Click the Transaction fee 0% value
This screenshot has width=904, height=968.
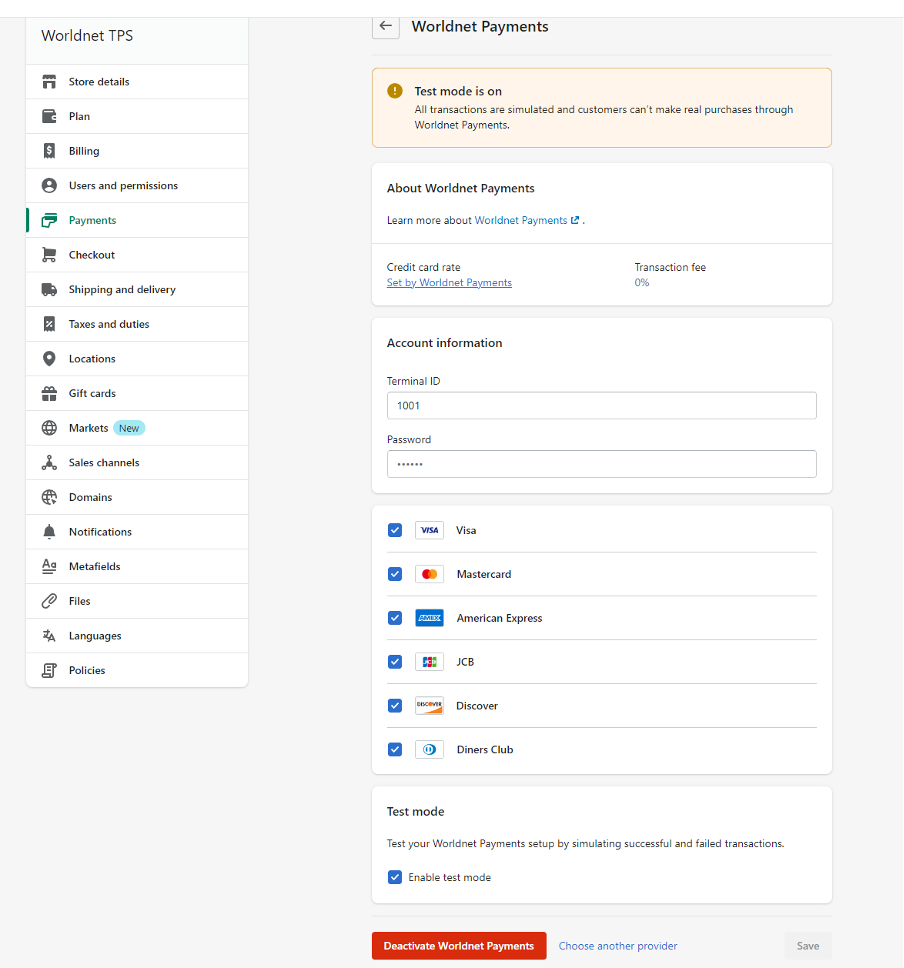(x=642, y=283)
